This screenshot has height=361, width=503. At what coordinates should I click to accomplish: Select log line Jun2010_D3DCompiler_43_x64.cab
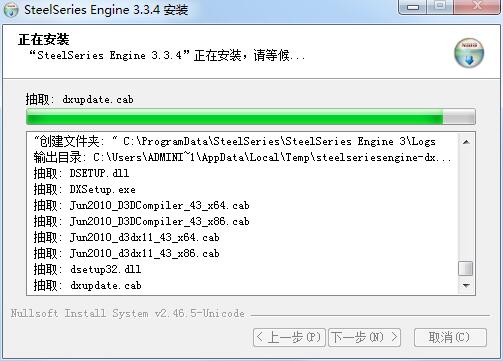141,205
